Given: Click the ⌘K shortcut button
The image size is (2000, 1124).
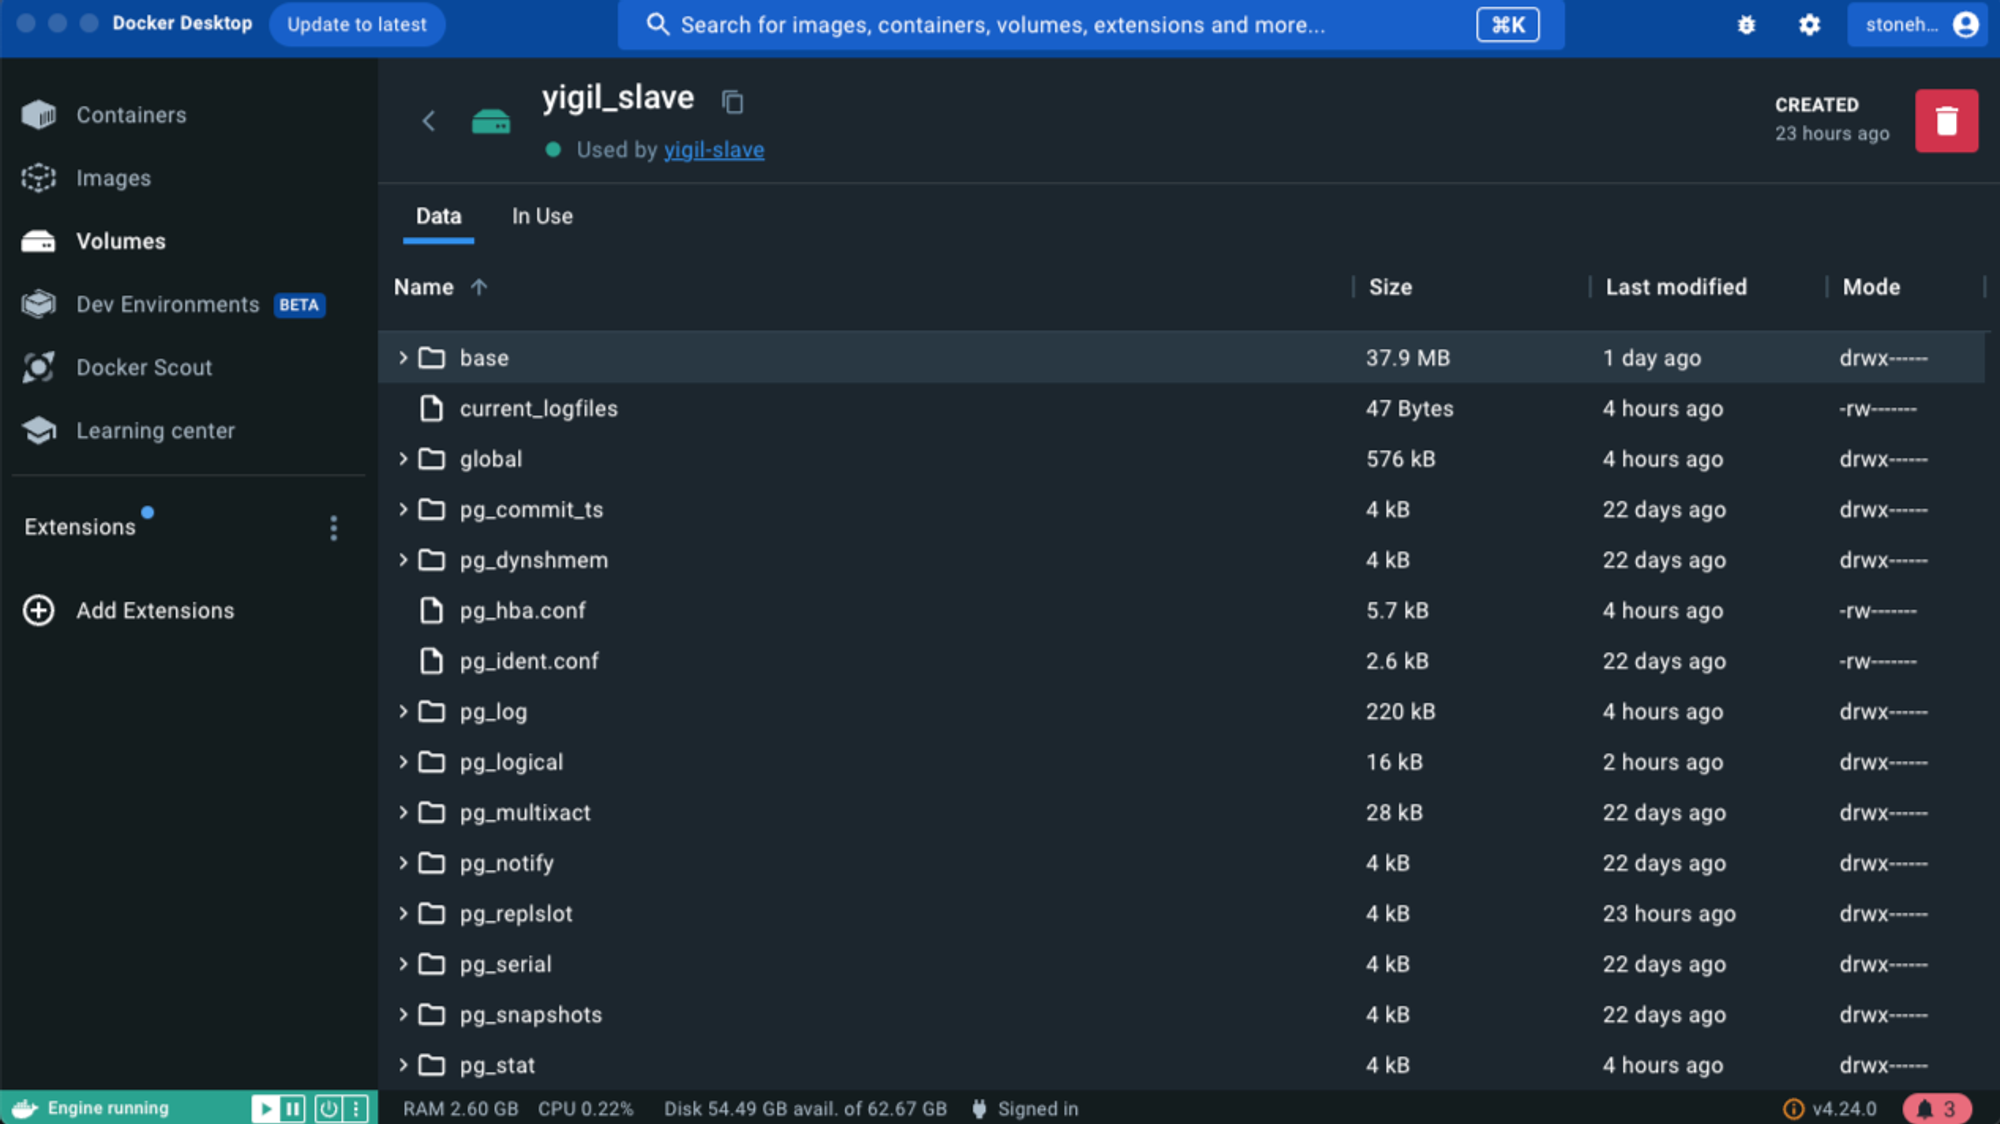Looking at the screenshot, I should pyautogui.click(x=1507, y=25).
